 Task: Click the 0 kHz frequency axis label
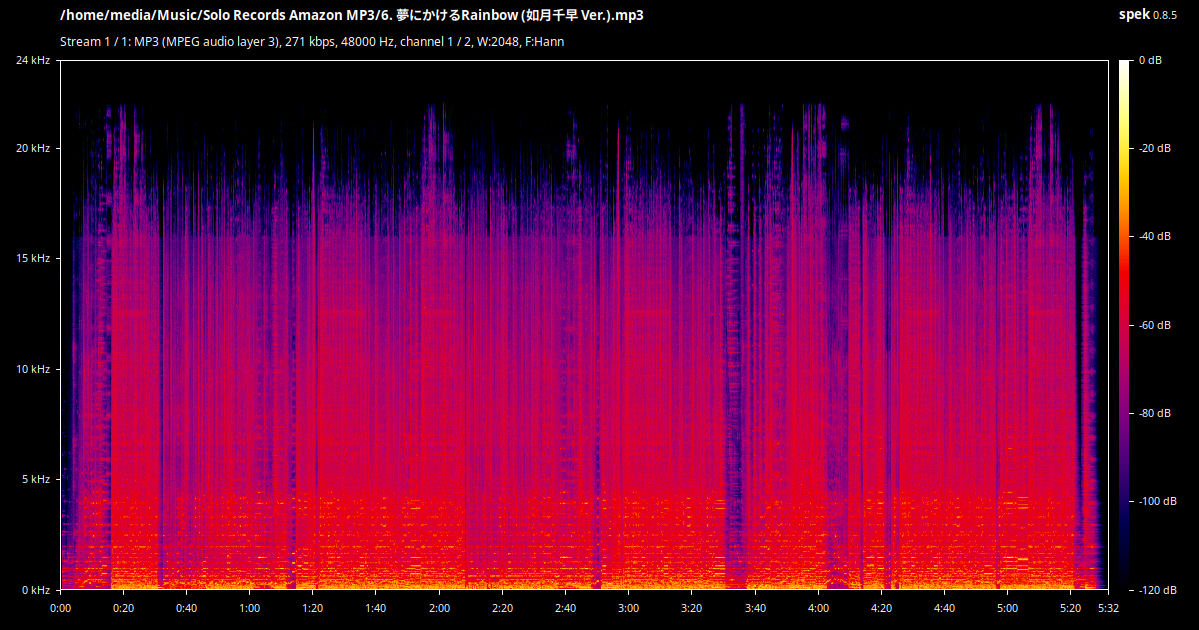coord(36,589)
